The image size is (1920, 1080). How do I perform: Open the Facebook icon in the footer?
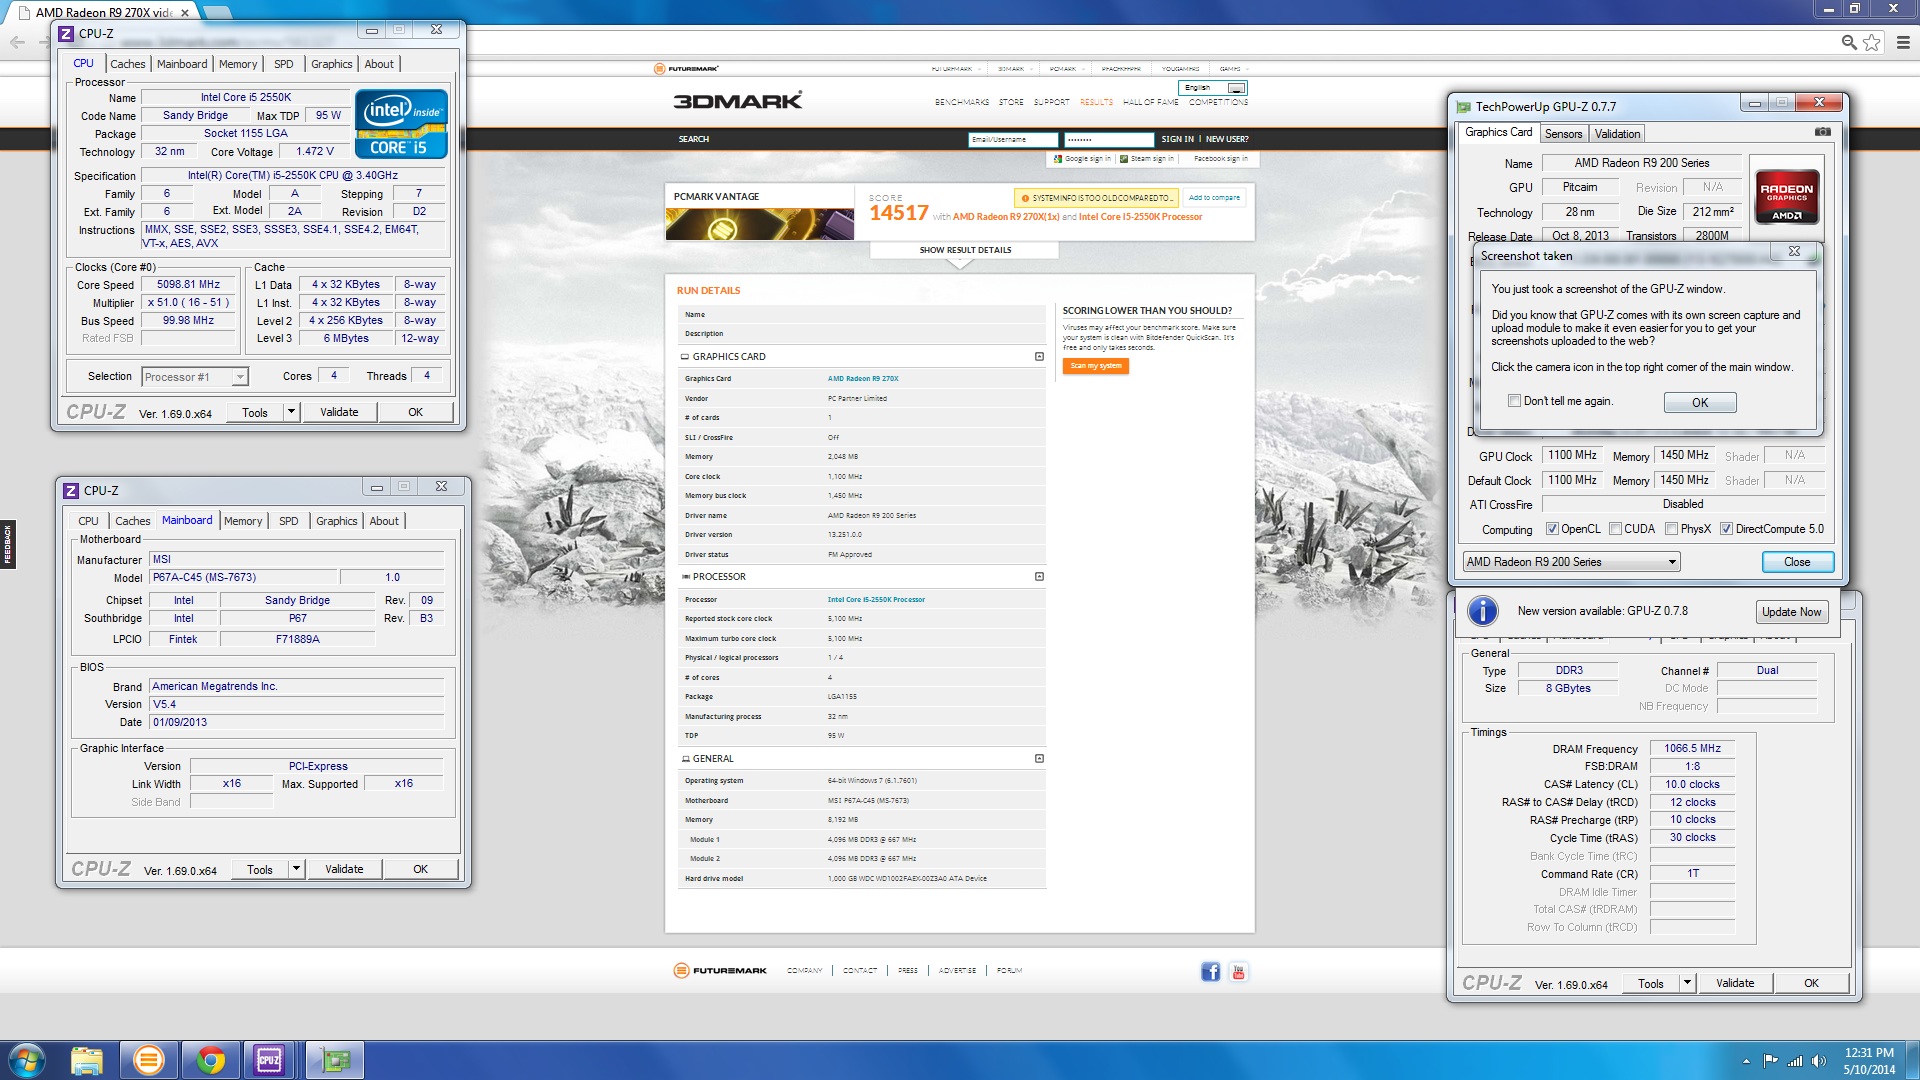coord(1210,971)
